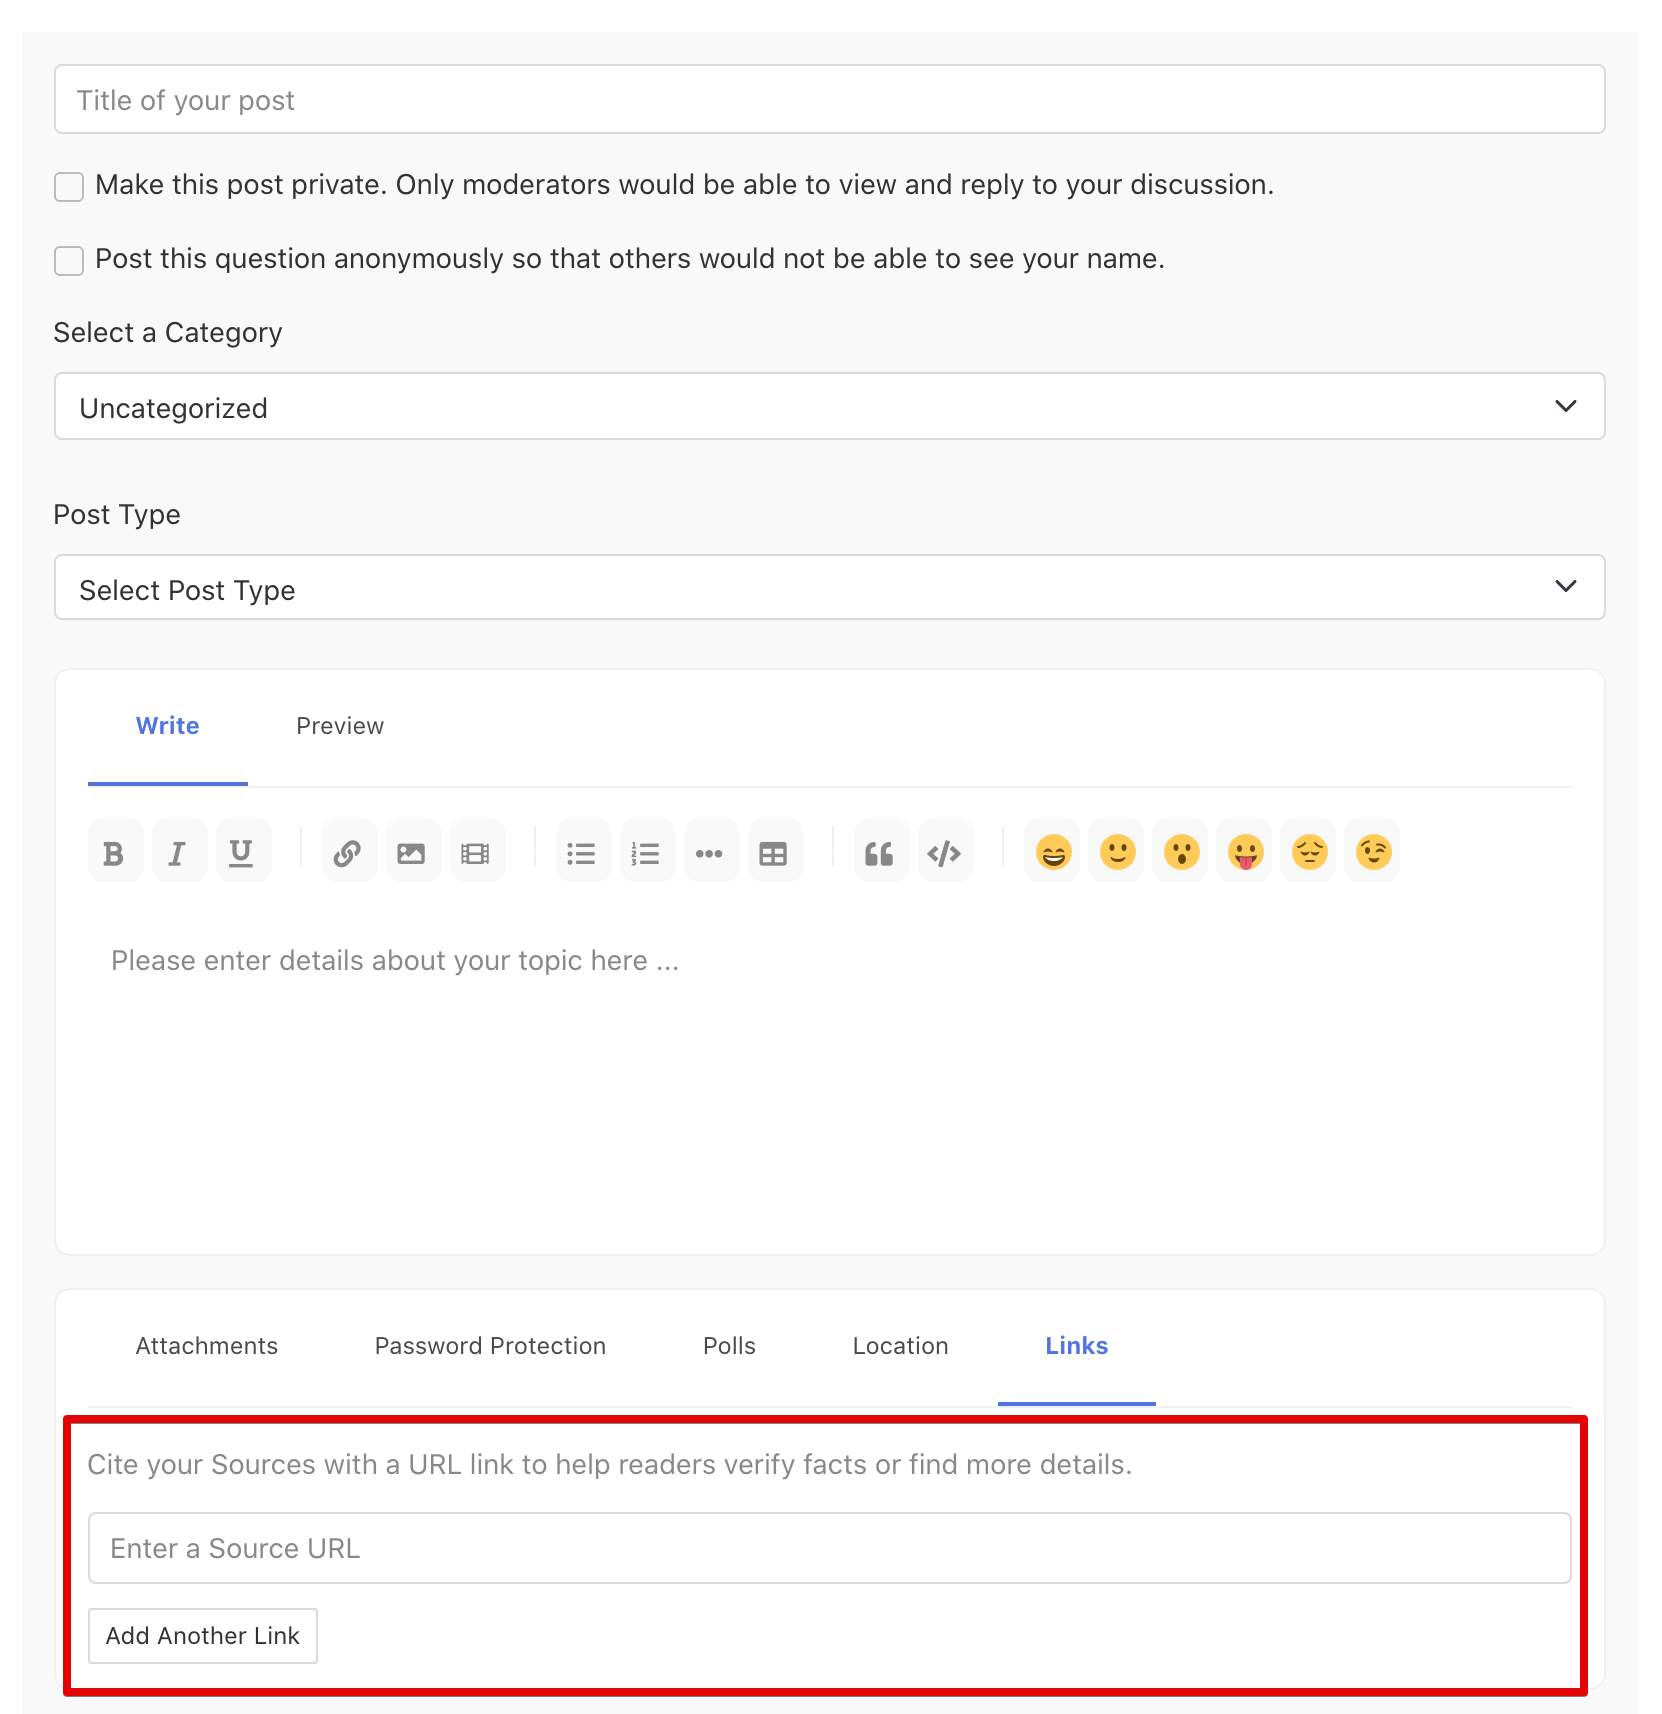The width and height of the screenshot is (1662, 1714).
Task: Add the winking face emoji
Action: 1374,852
